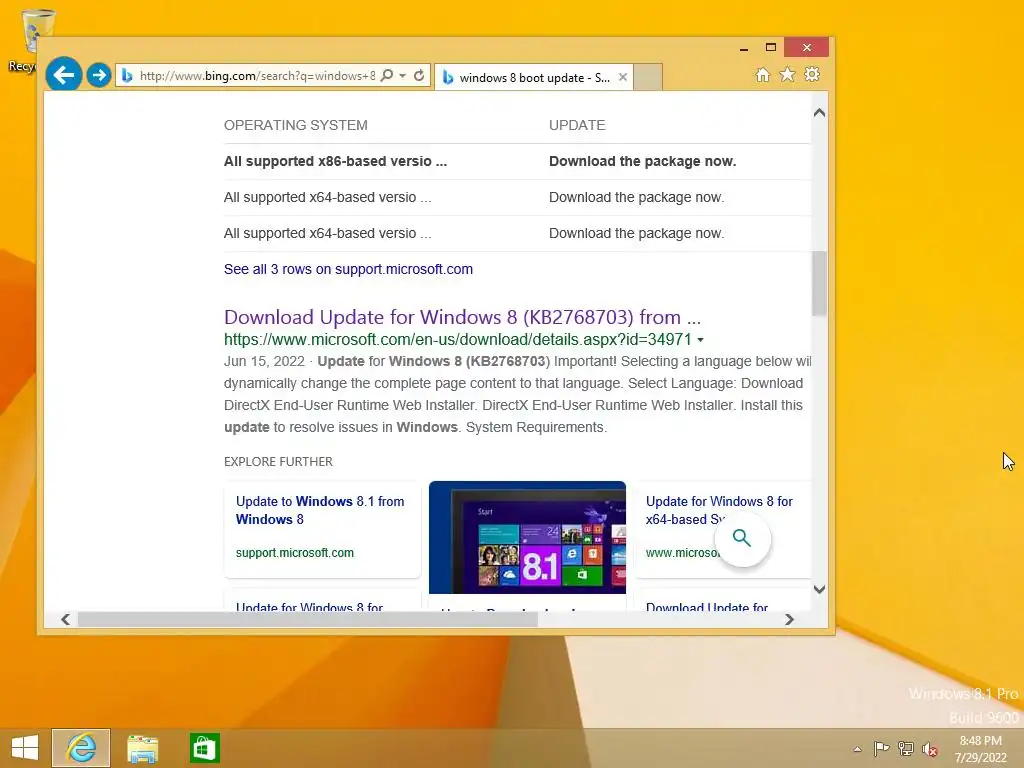This screenshot has width=1024, height=768.
Task: Click 'See all 3 rows on support.microsoft.com'
Action: coord(348,269)
